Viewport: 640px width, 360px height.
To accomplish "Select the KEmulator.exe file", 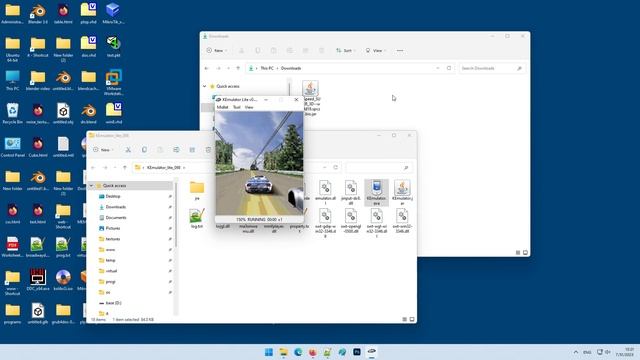I will [376, 192].
